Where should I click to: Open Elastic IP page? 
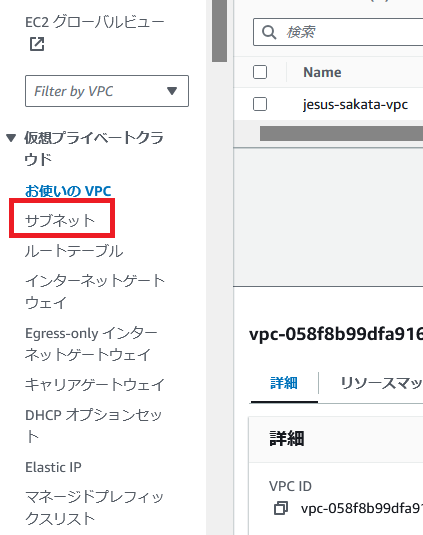coord(54,467)
